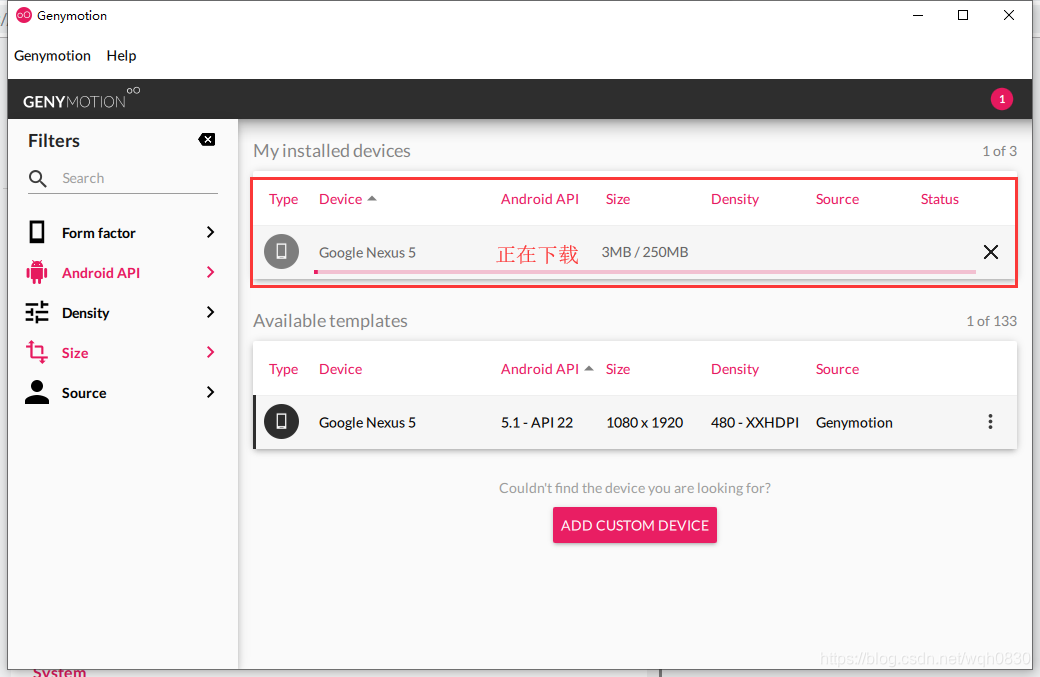Click the template Android API sort arrow

pyautogui.click(x=588, y=368)
